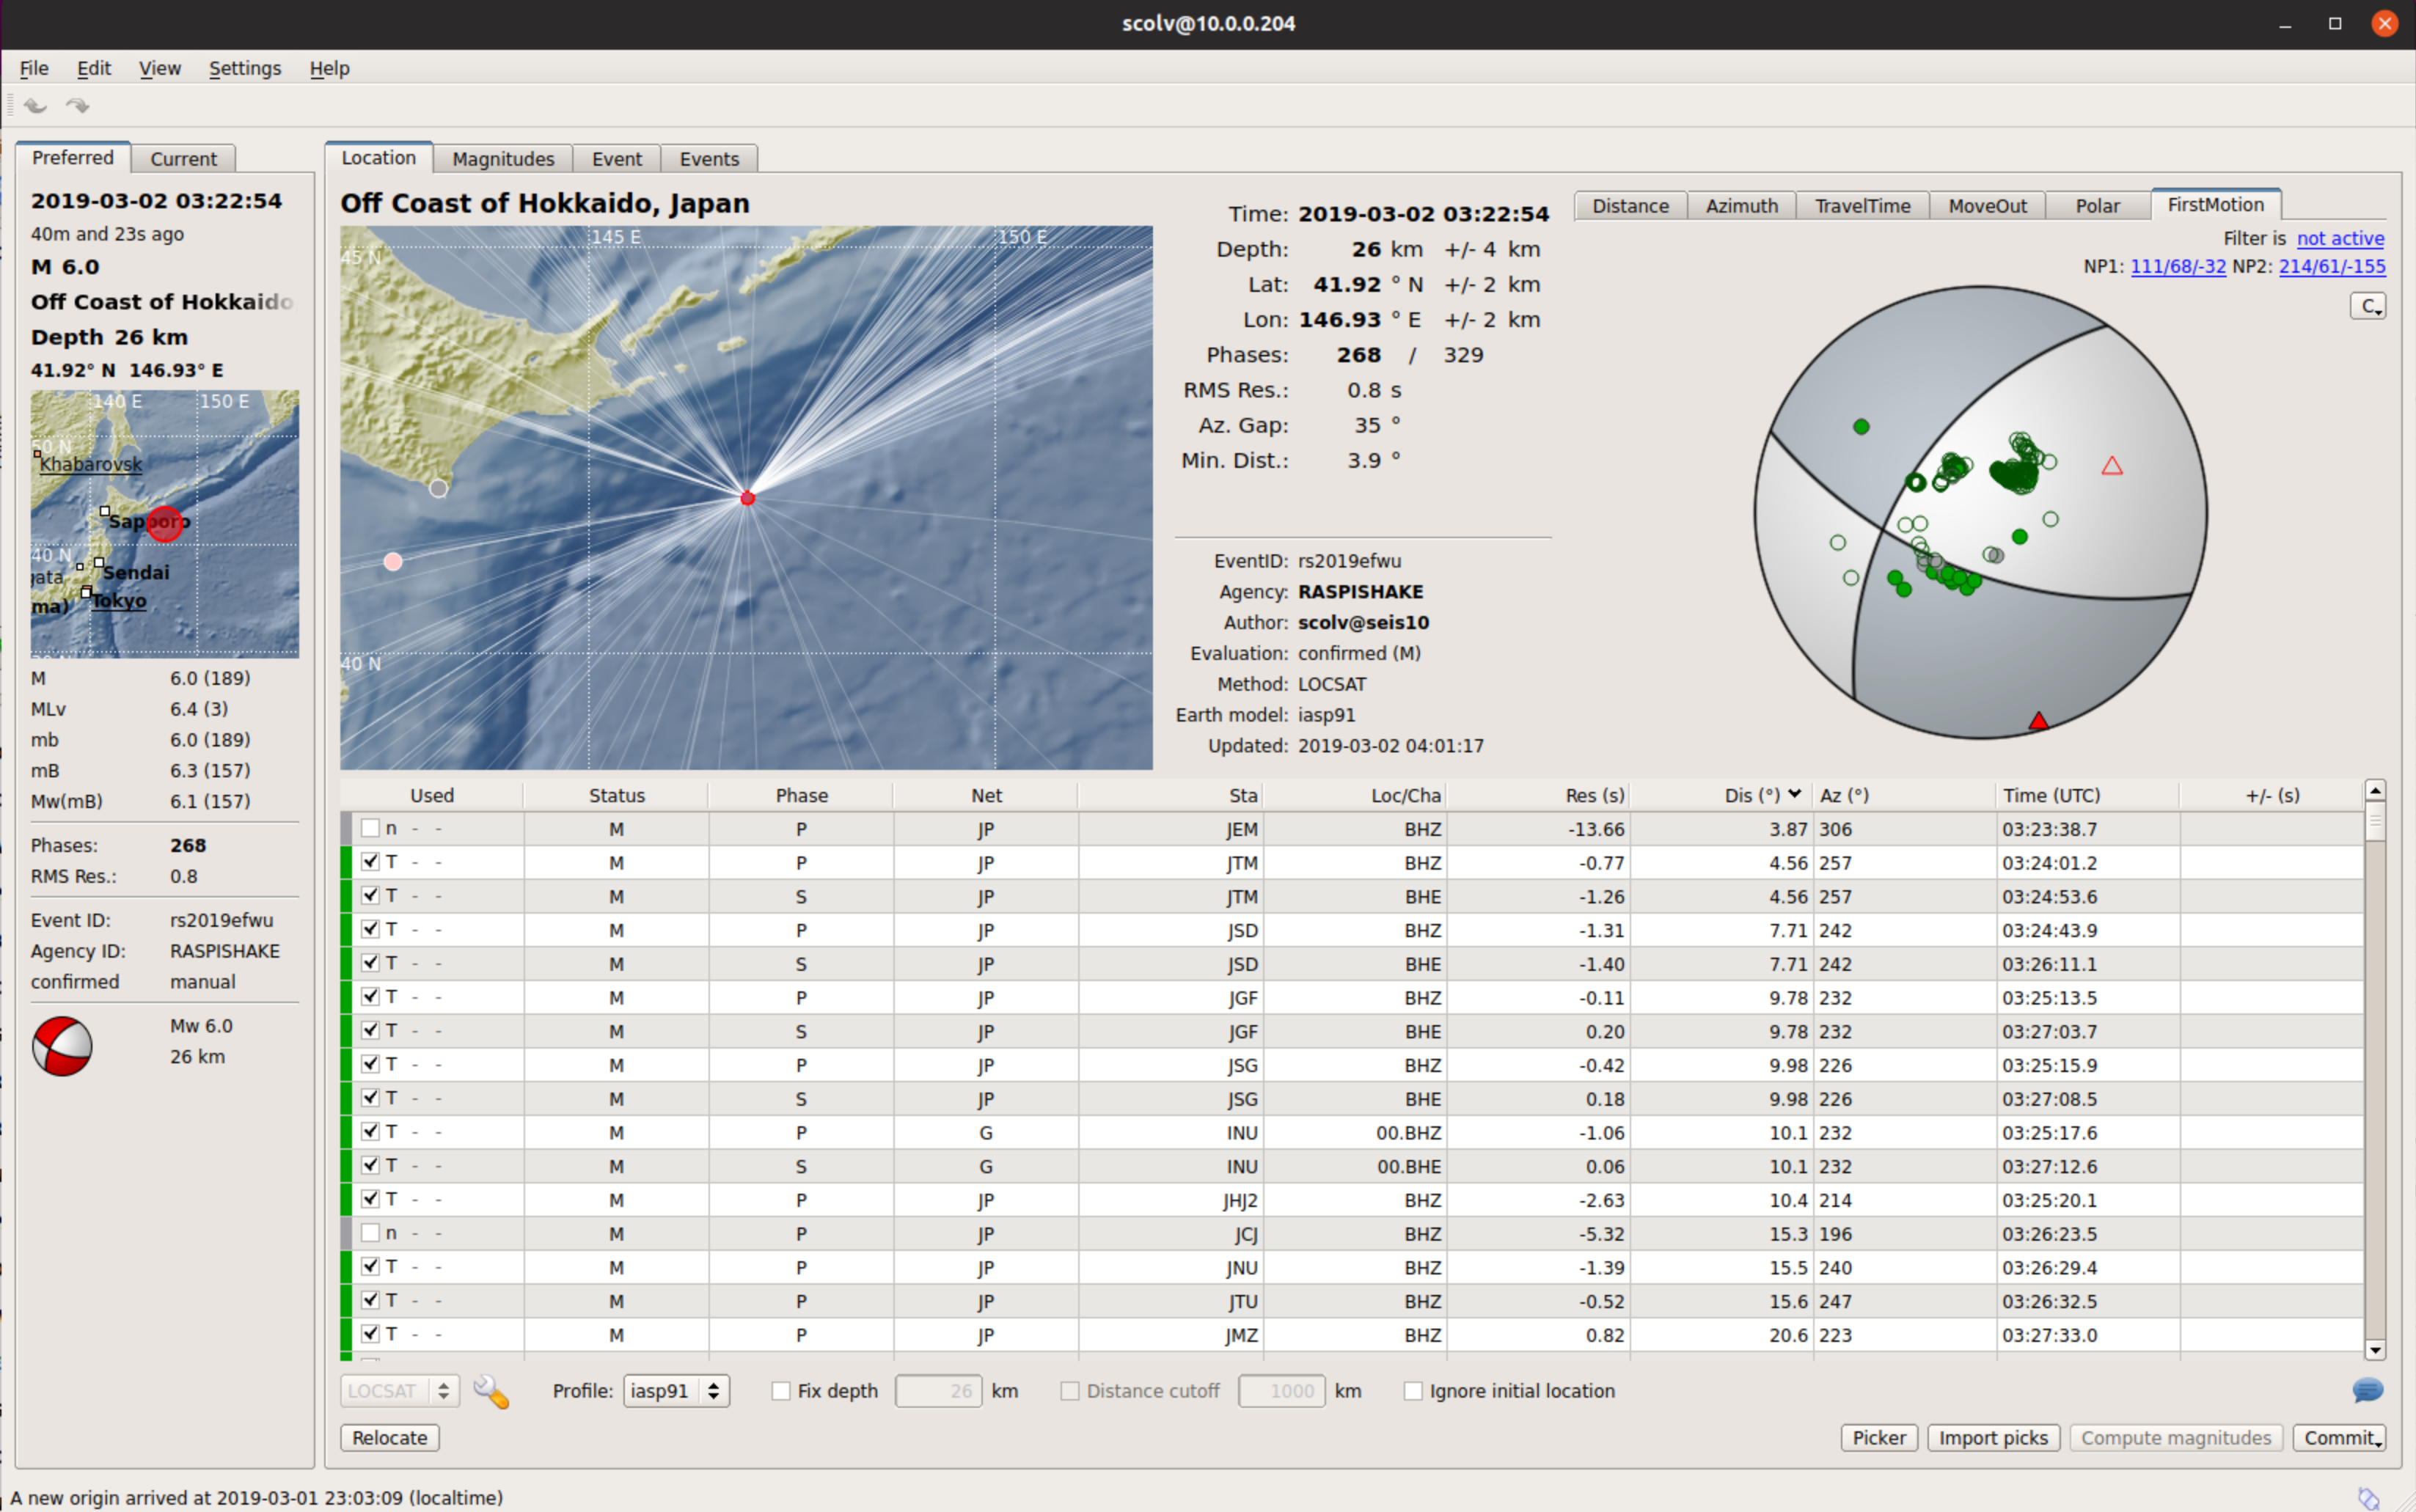The height and width of the screenshot is (1512, 2416).
Task: Uncheck the JMZ arrival checkbox
Action: pos(370,1334)
